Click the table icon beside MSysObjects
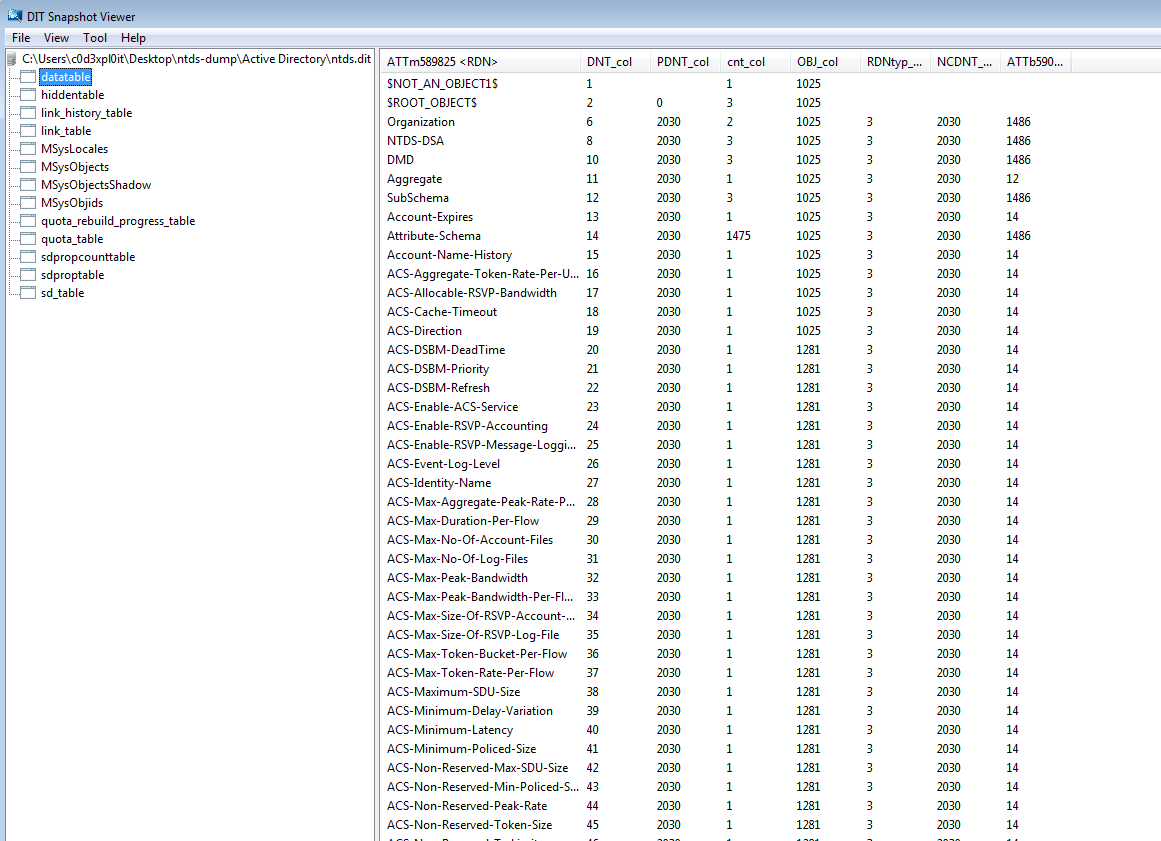 point(27,166)
